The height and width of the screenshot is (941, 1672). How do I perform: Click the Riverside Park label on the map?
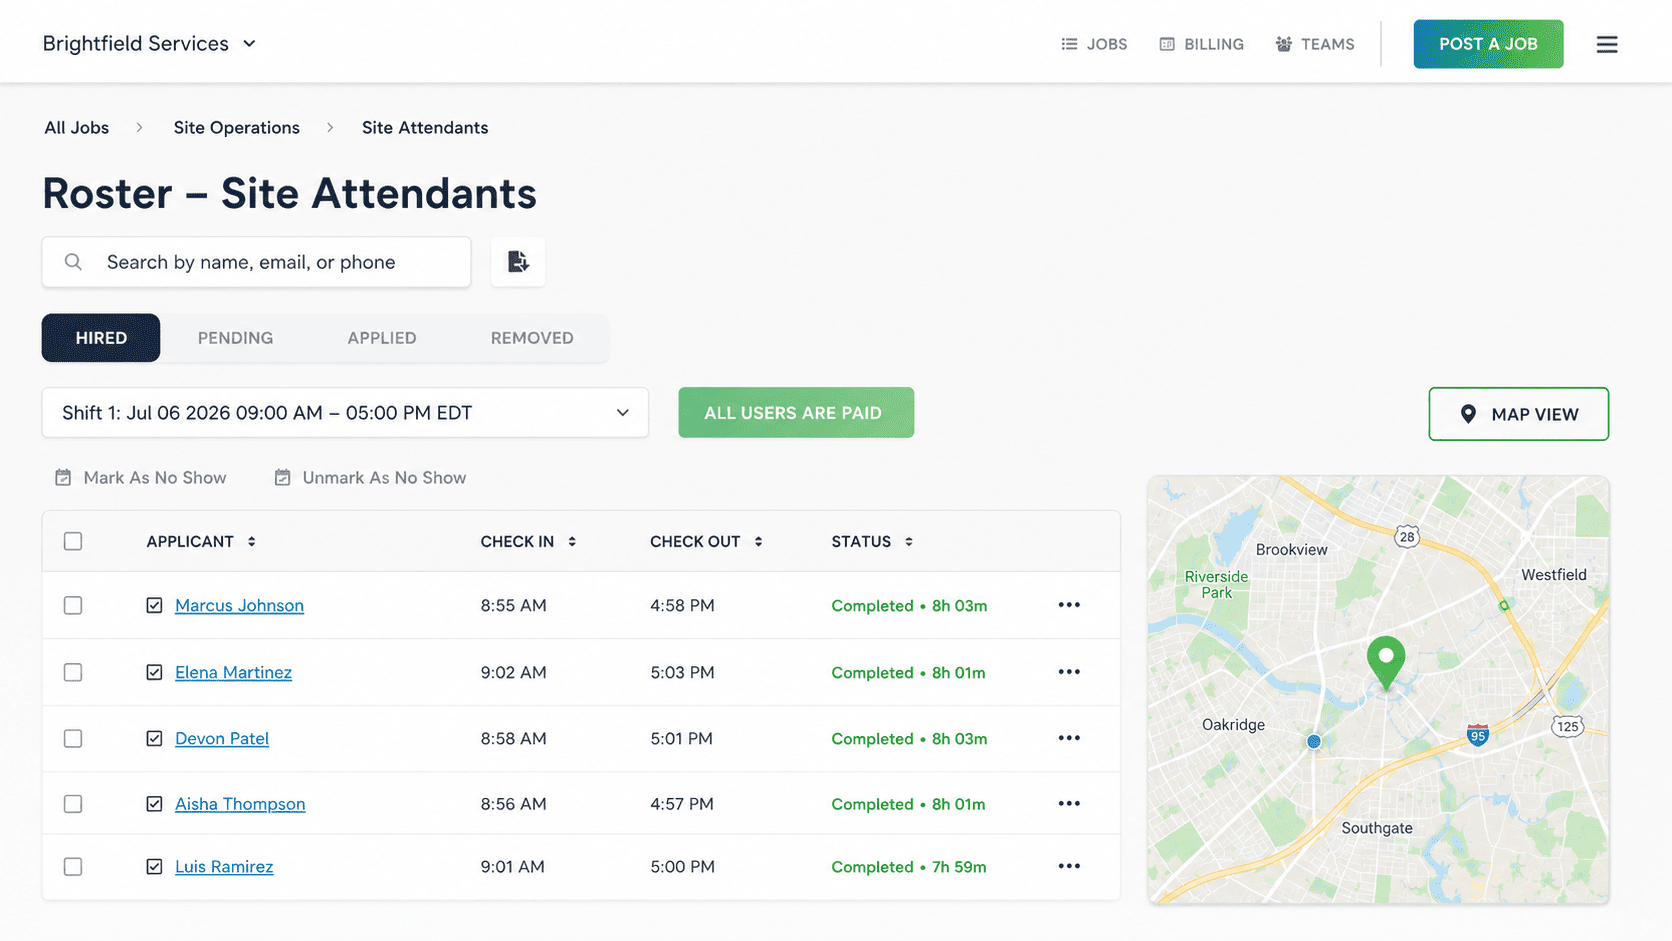(x=1216, y=584)
